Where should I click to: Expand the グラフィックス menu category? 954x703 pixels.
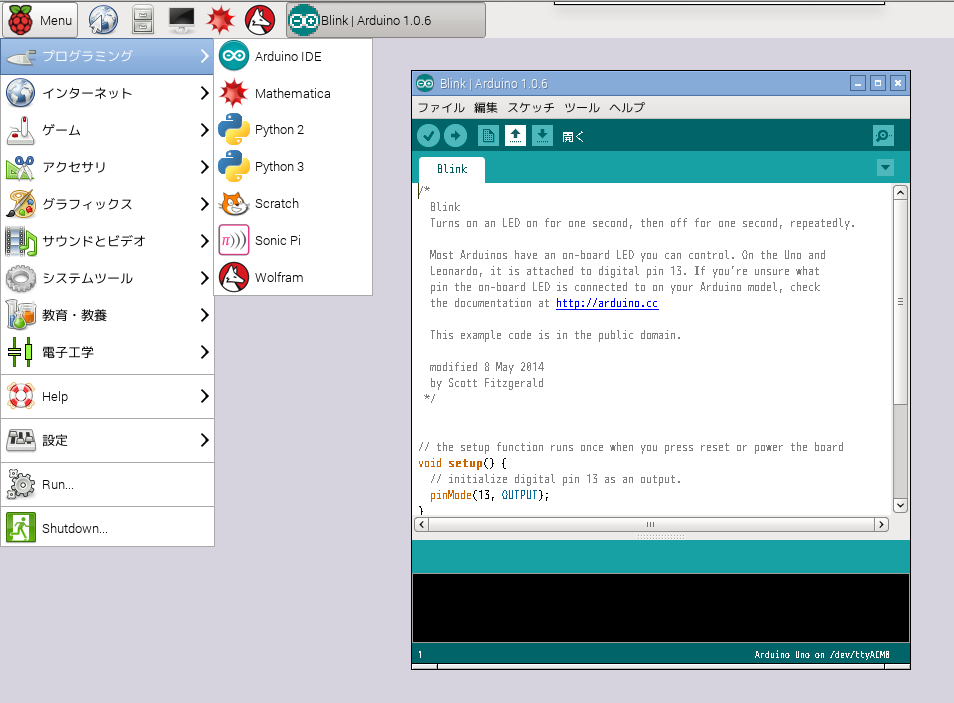point(107,203)
